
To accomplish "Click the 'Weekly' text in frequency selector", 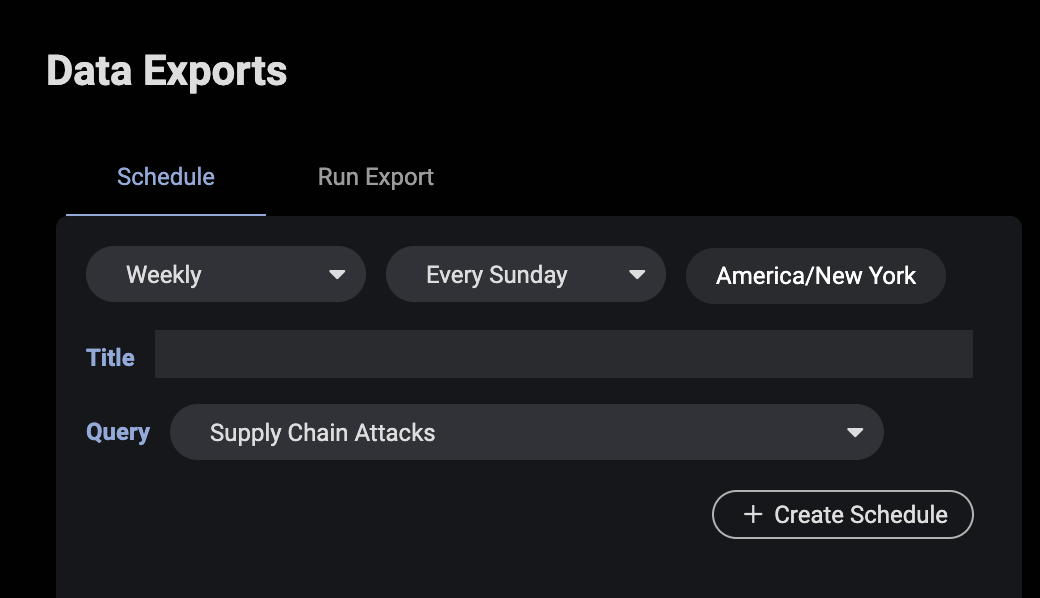I will click(x=164, y=275).
